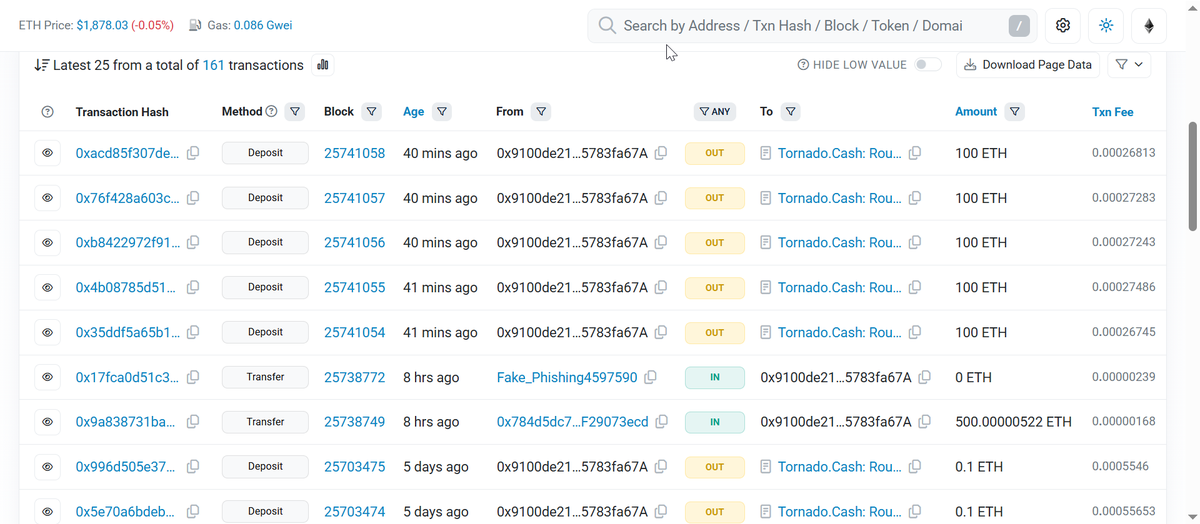This screenshot has width=1200, height=524.
Task: Open the Block column filter
Action: click(371, 112)
